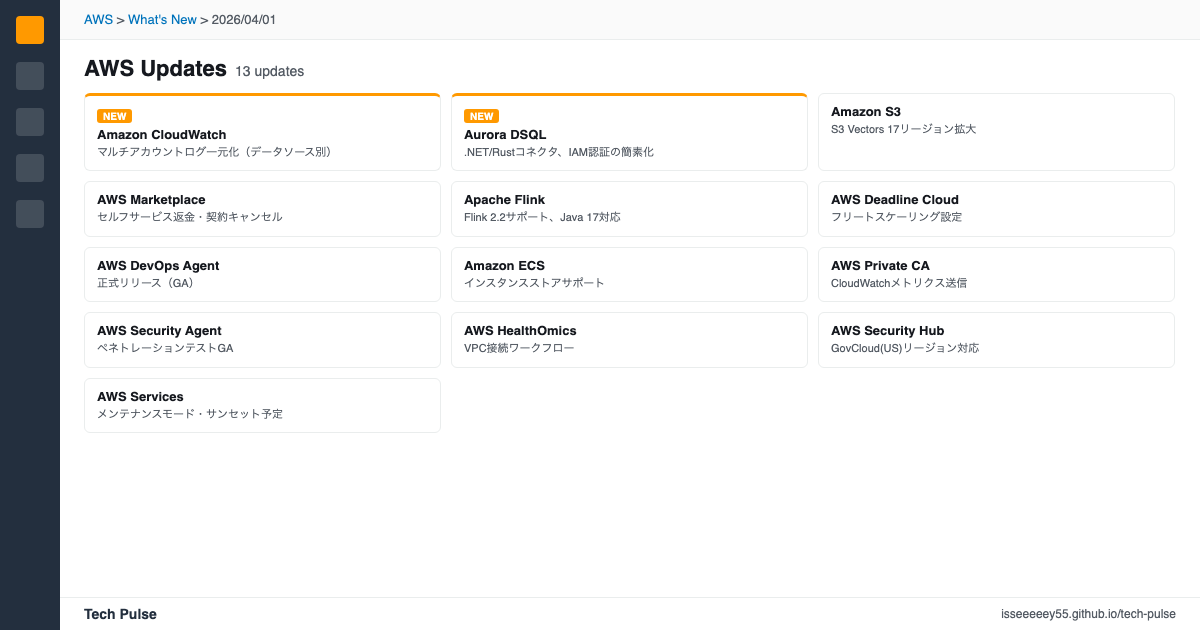Viewport: 1200px width, 630px height.
Task: Select the fourth gray sidebar icon
Action: (x=30, y=168)
